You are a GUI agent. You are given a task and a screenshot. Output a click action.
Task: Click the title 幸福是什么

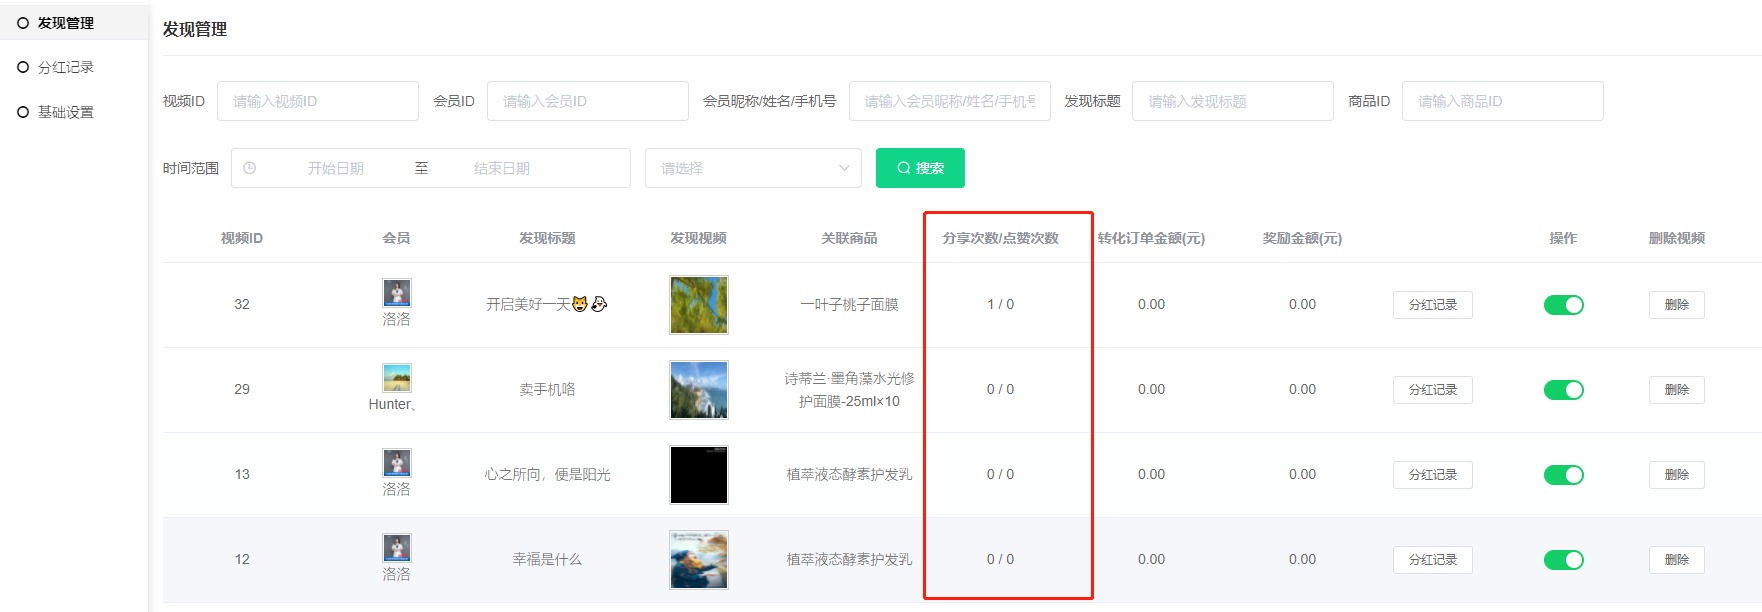(547, 559)
